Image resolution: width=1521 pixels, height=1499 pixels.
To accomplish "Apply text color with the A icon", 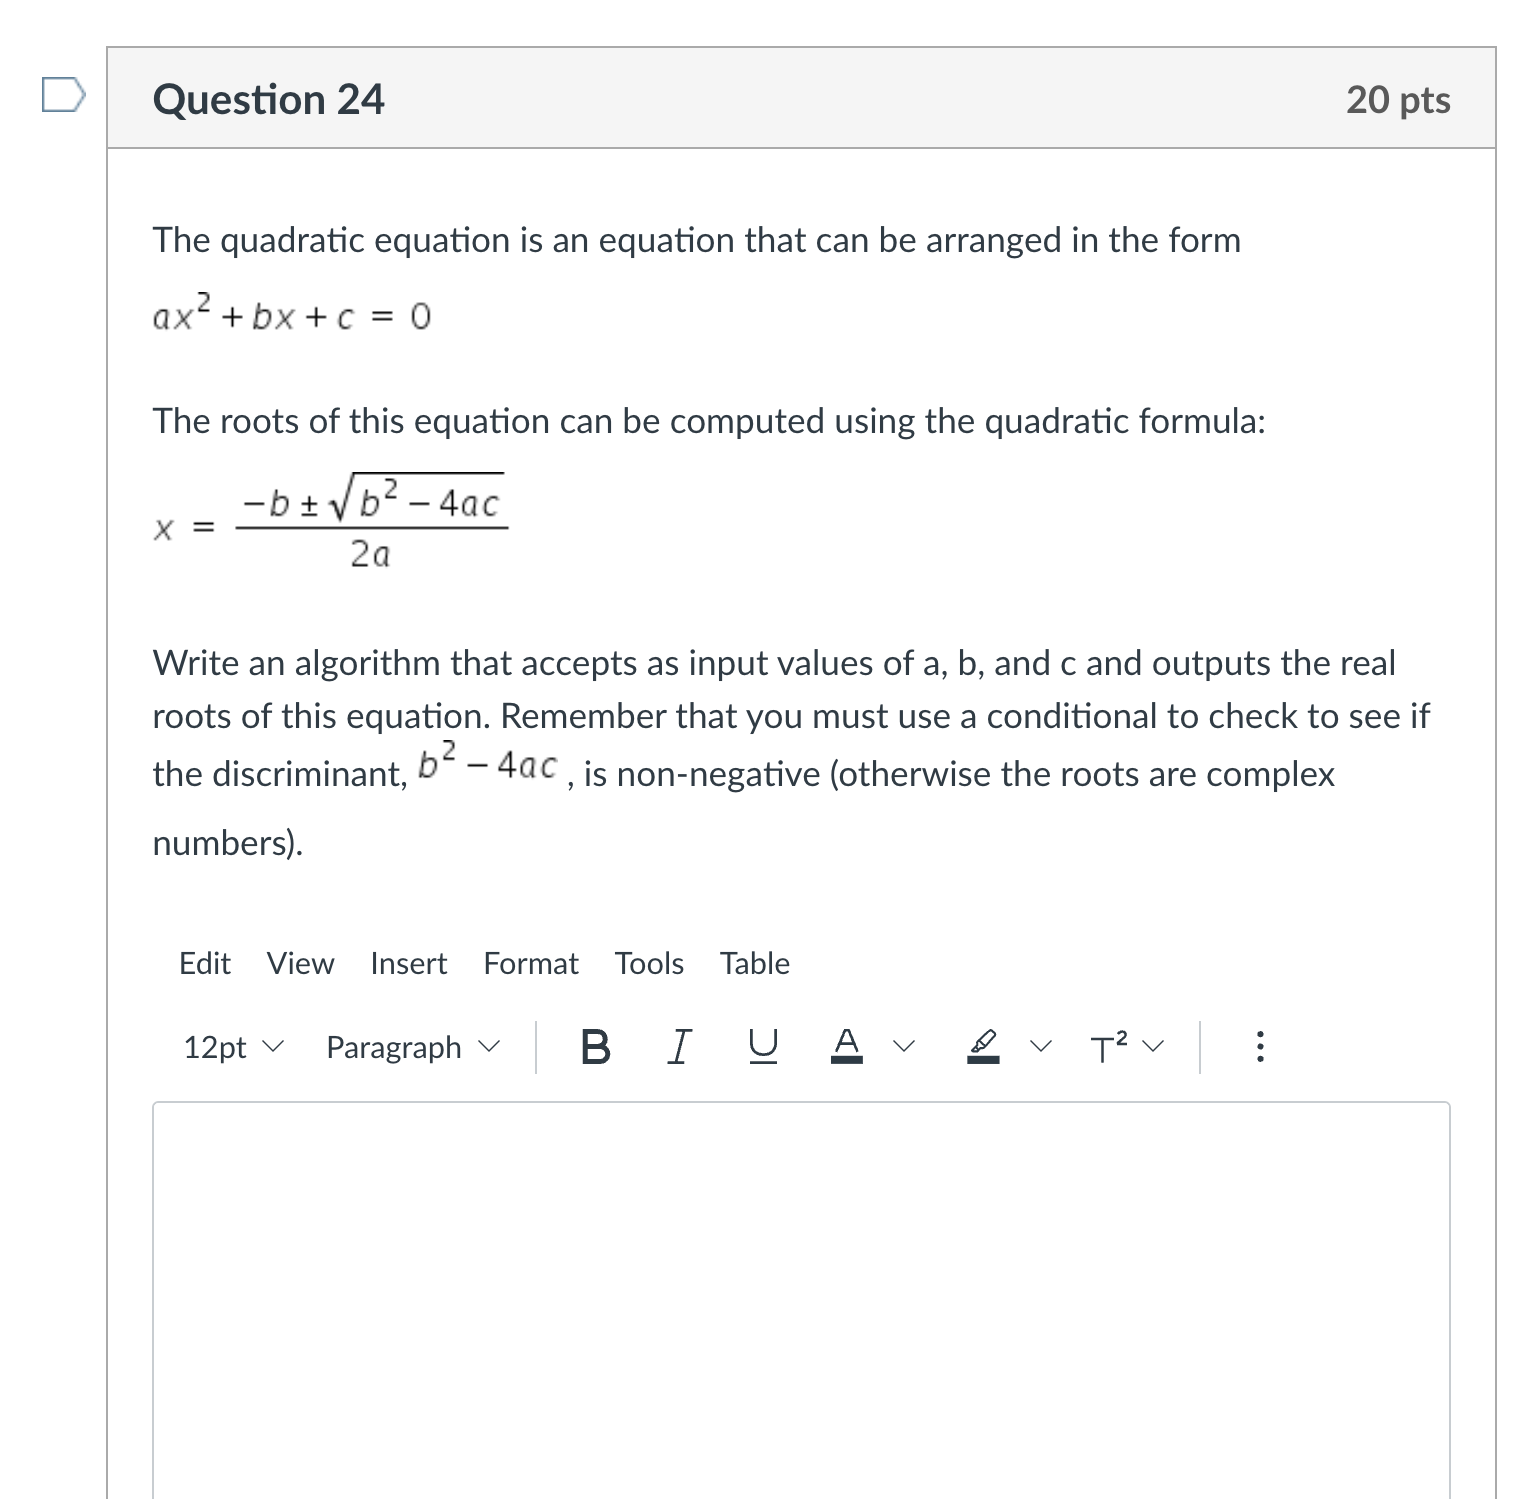I will pos(846,1046).
